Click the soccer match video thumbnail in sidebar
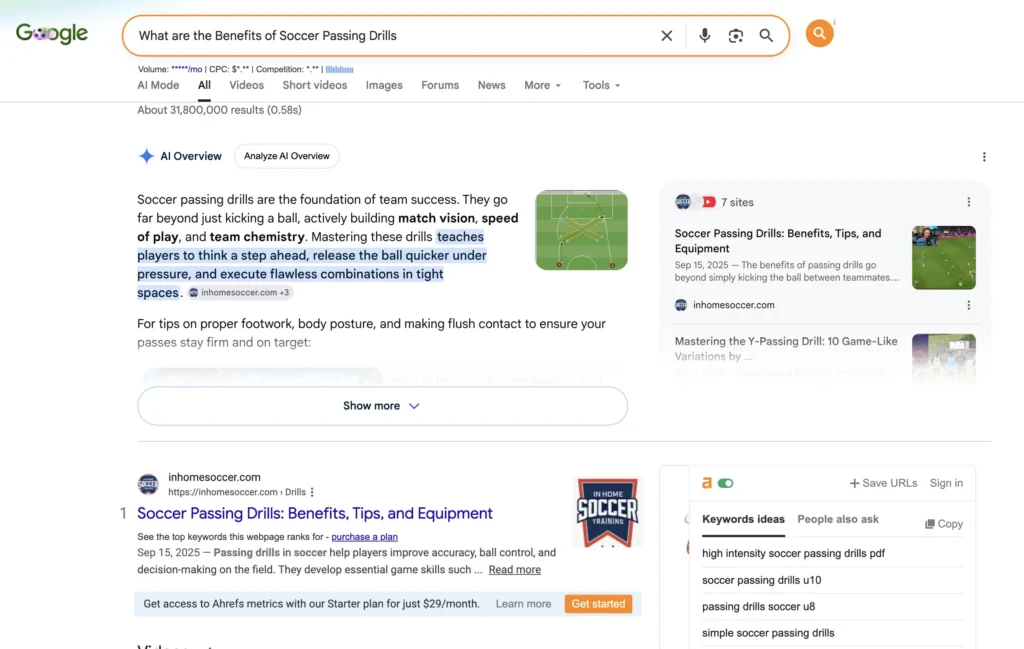The height and width of the screenshot is (649, 1024). click(944, 257)
